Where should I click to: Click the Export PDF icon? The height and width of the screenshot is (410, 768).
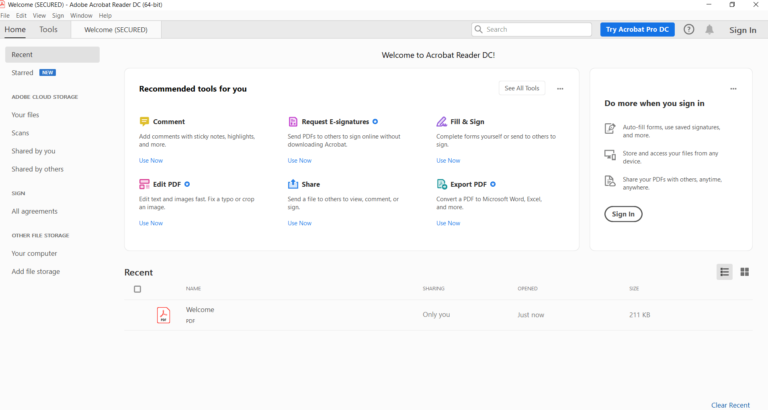coord(441,184)
